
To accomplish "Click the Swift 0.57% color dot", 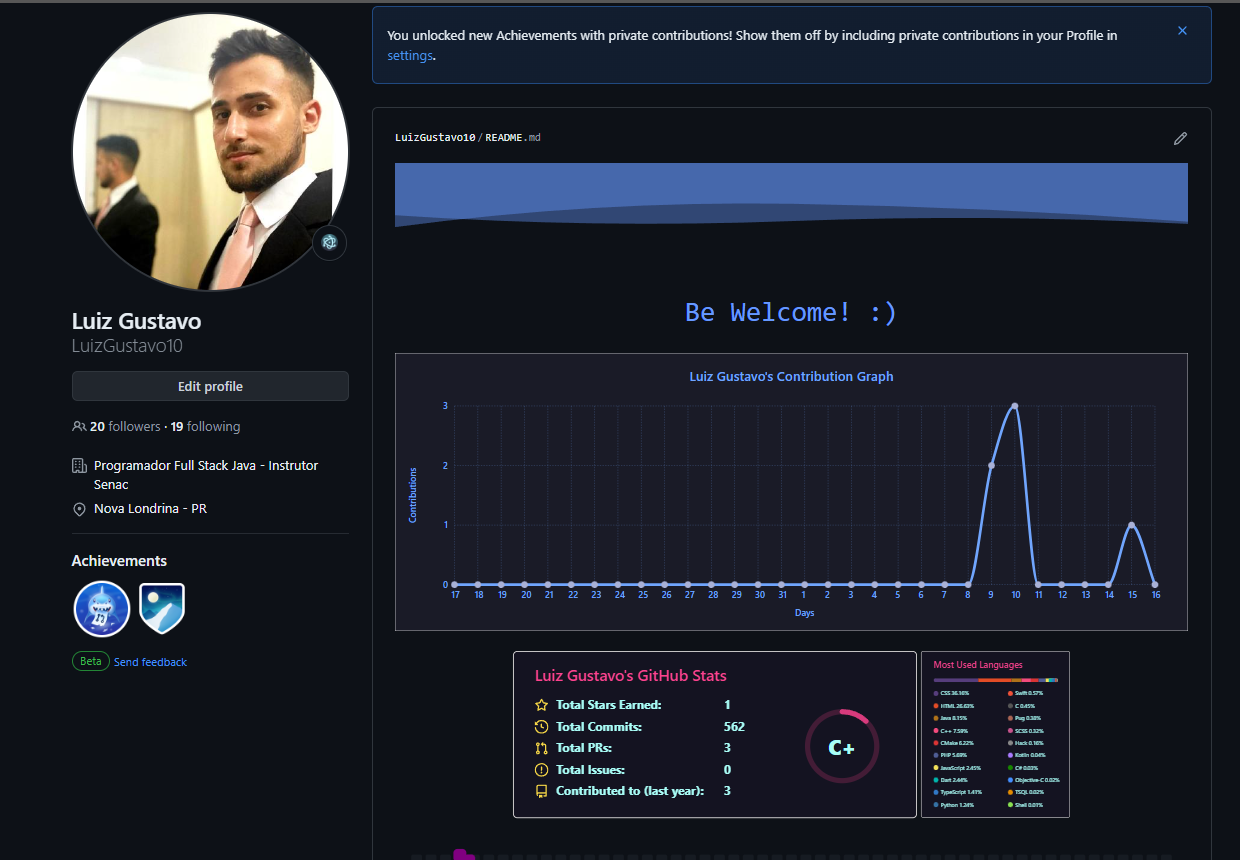I will tap(1010, 693).
